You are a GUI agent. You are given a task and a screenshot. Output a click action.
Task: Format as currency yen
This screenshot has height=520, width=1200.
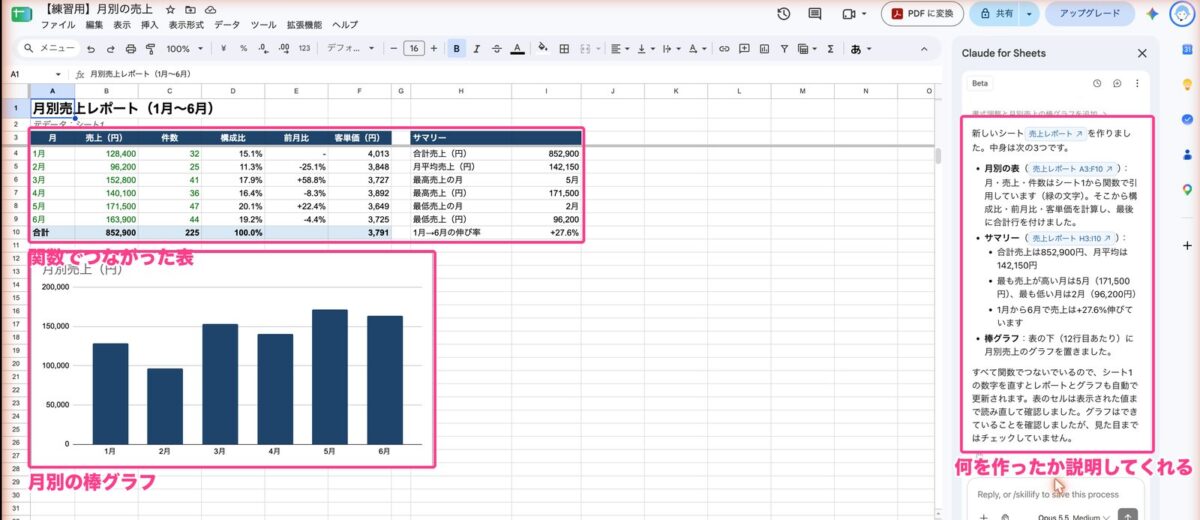222,48
